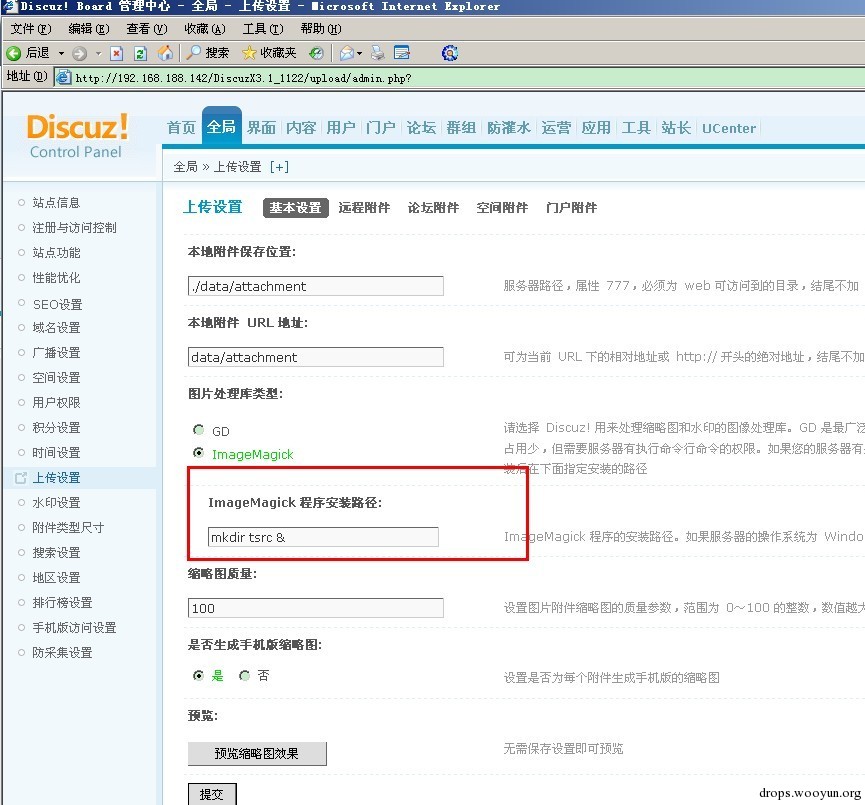Open Favorites star icon

coord(249,53)
